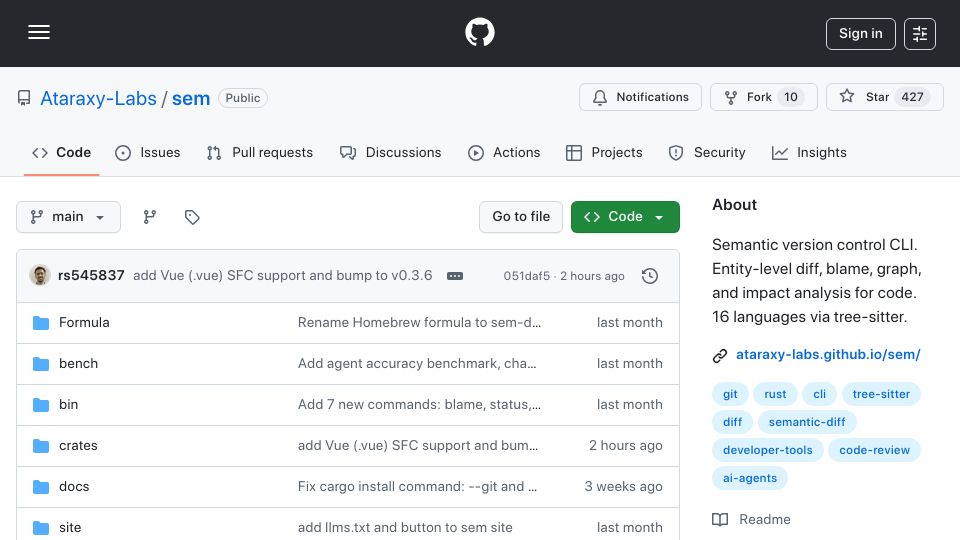Open latest commit message about Vue support
This screenshot has width=960, height=540.
coord(282,276)
